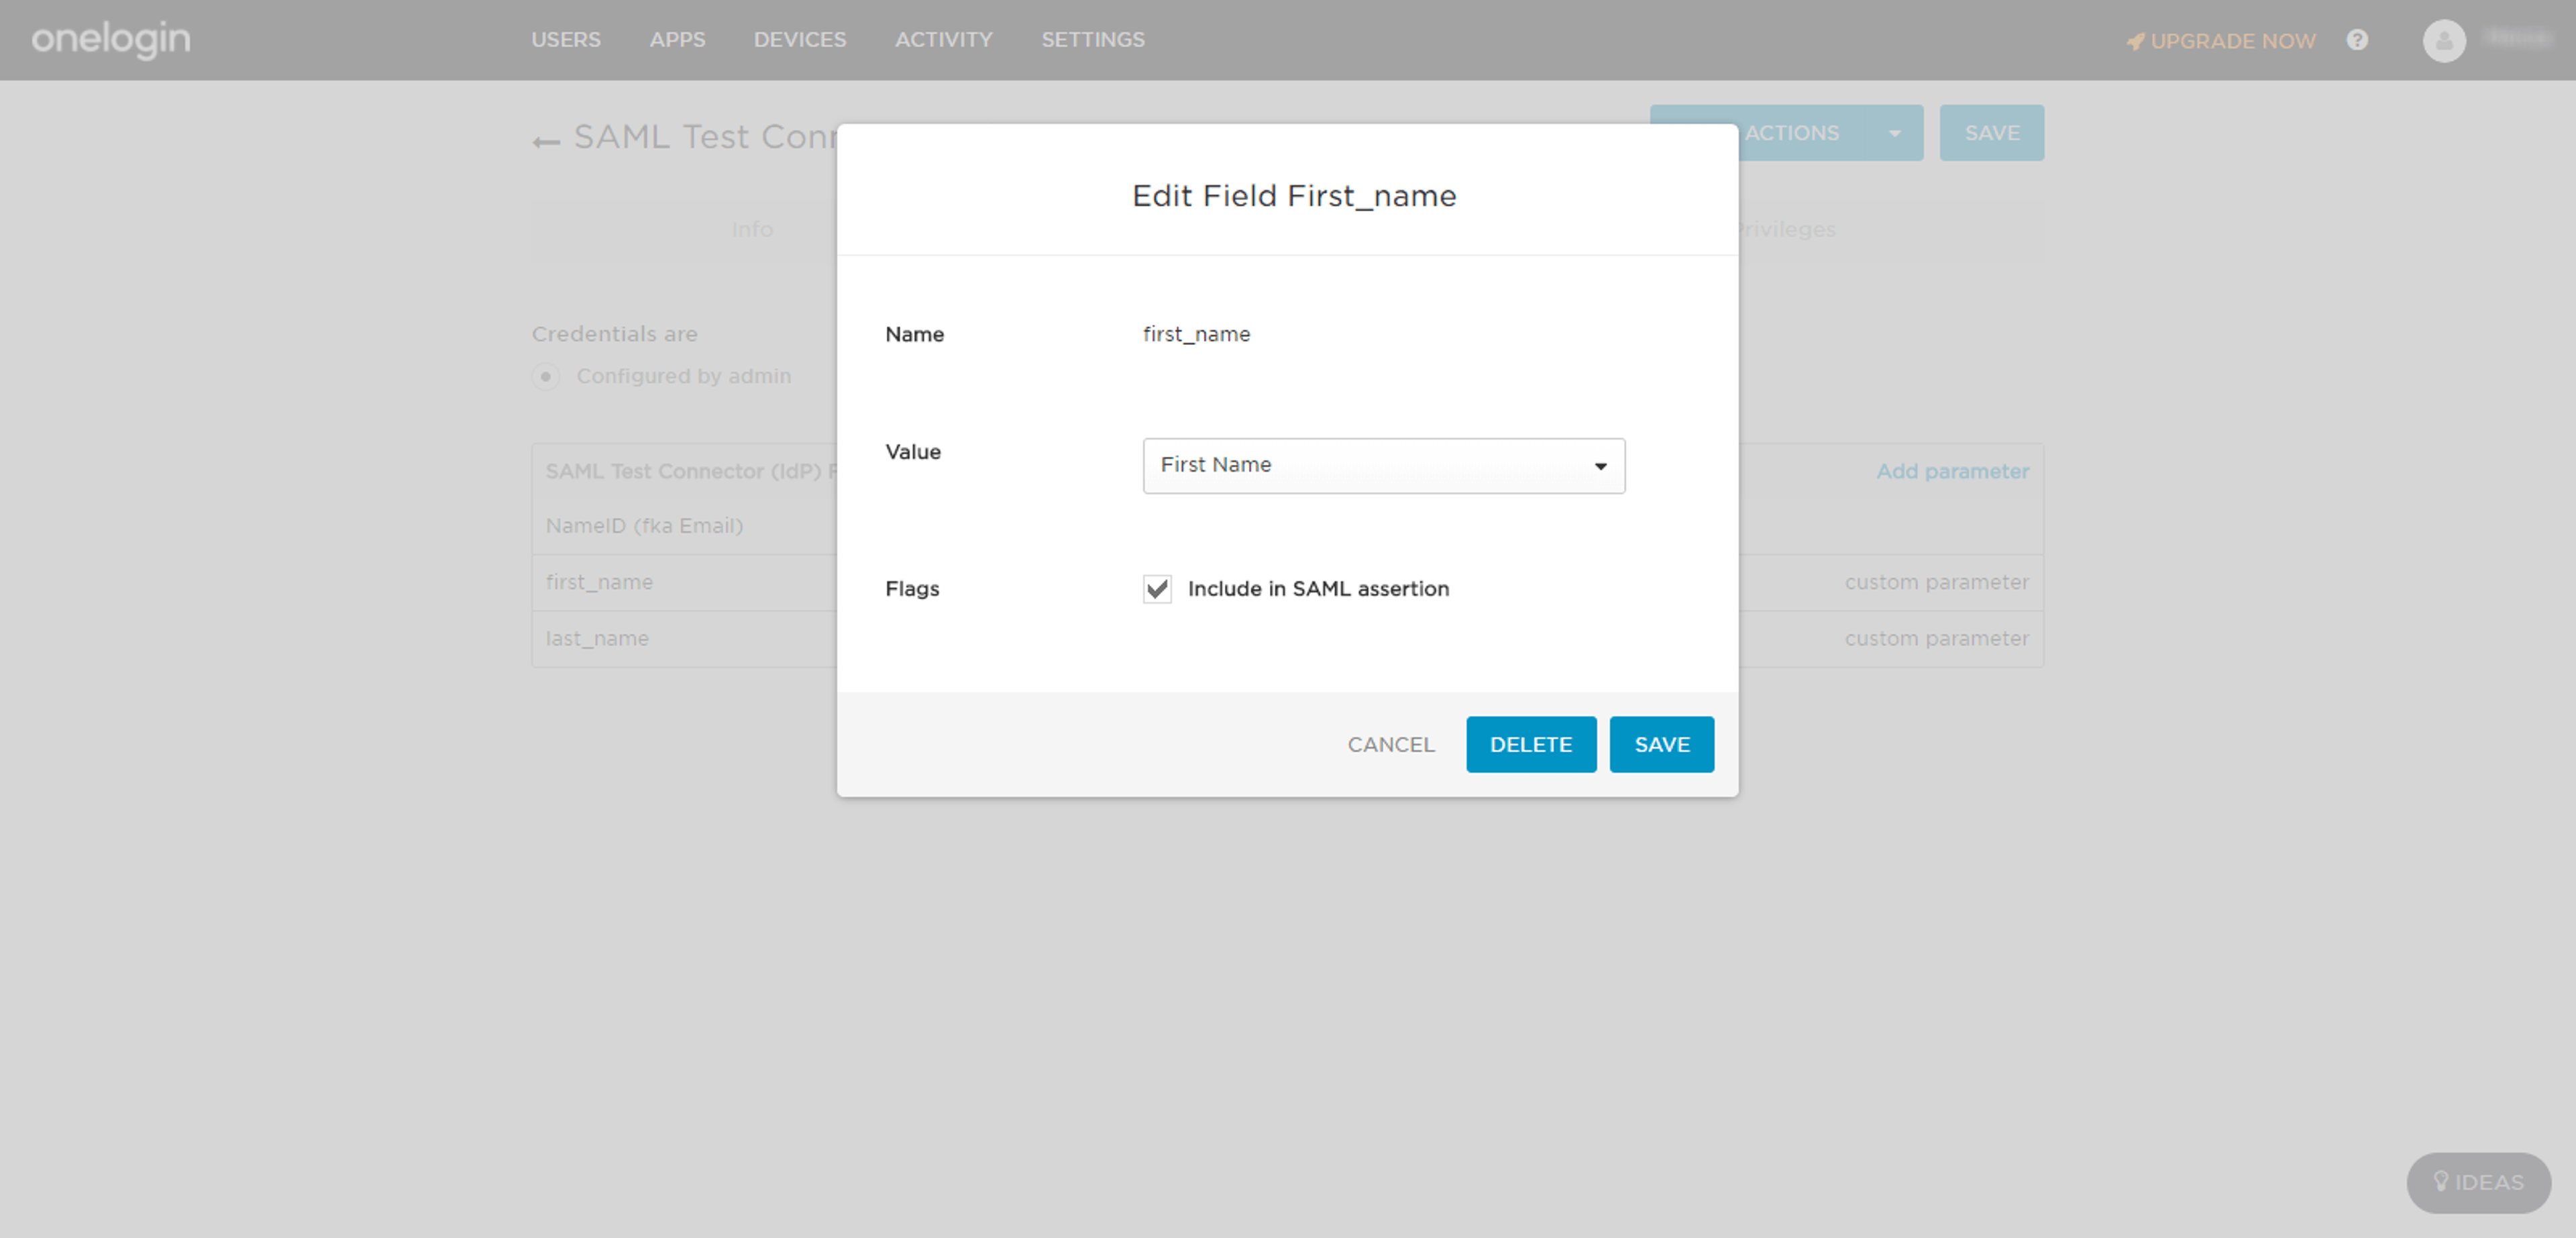2576x1238 pixels.
Task: Click the blurred username beside the avatar
Action: pyautogui.click(x=2518, y=38)
